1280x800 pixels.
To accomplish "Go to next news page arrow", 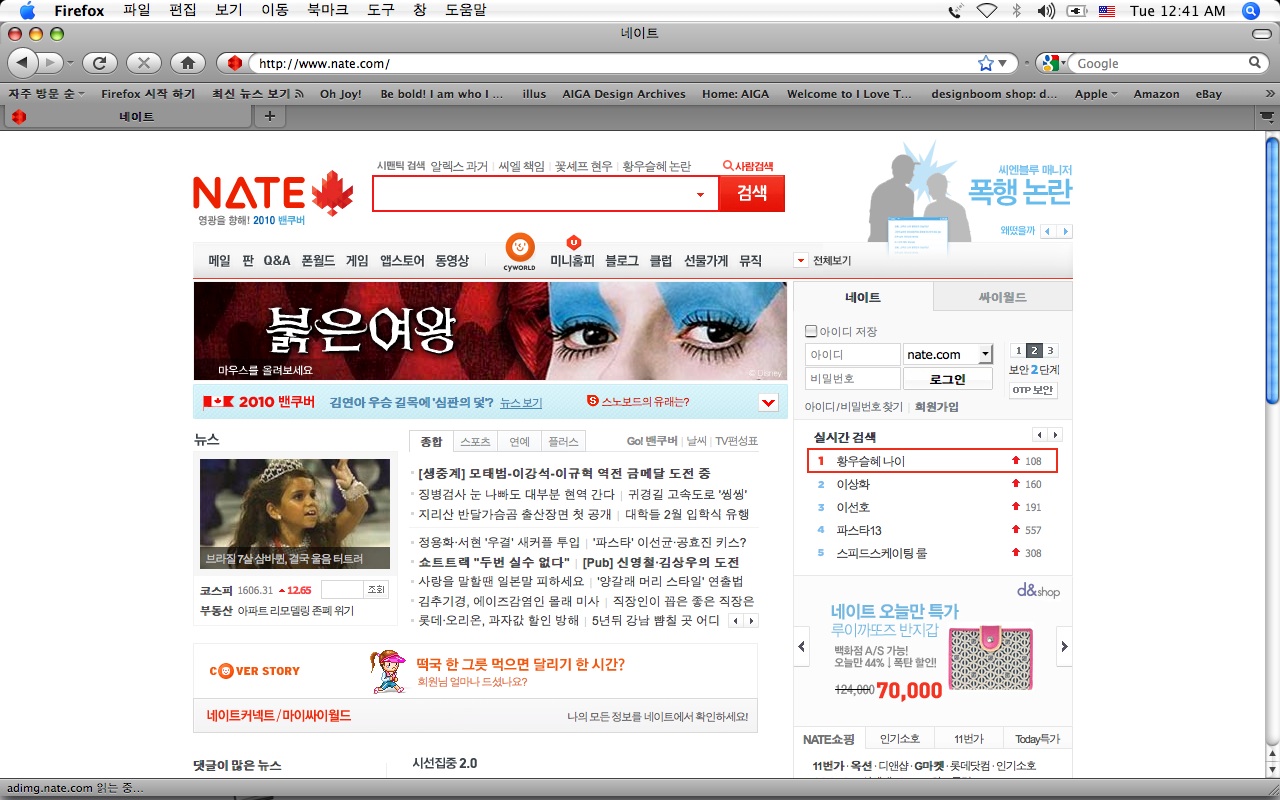I will coord(751,621).
